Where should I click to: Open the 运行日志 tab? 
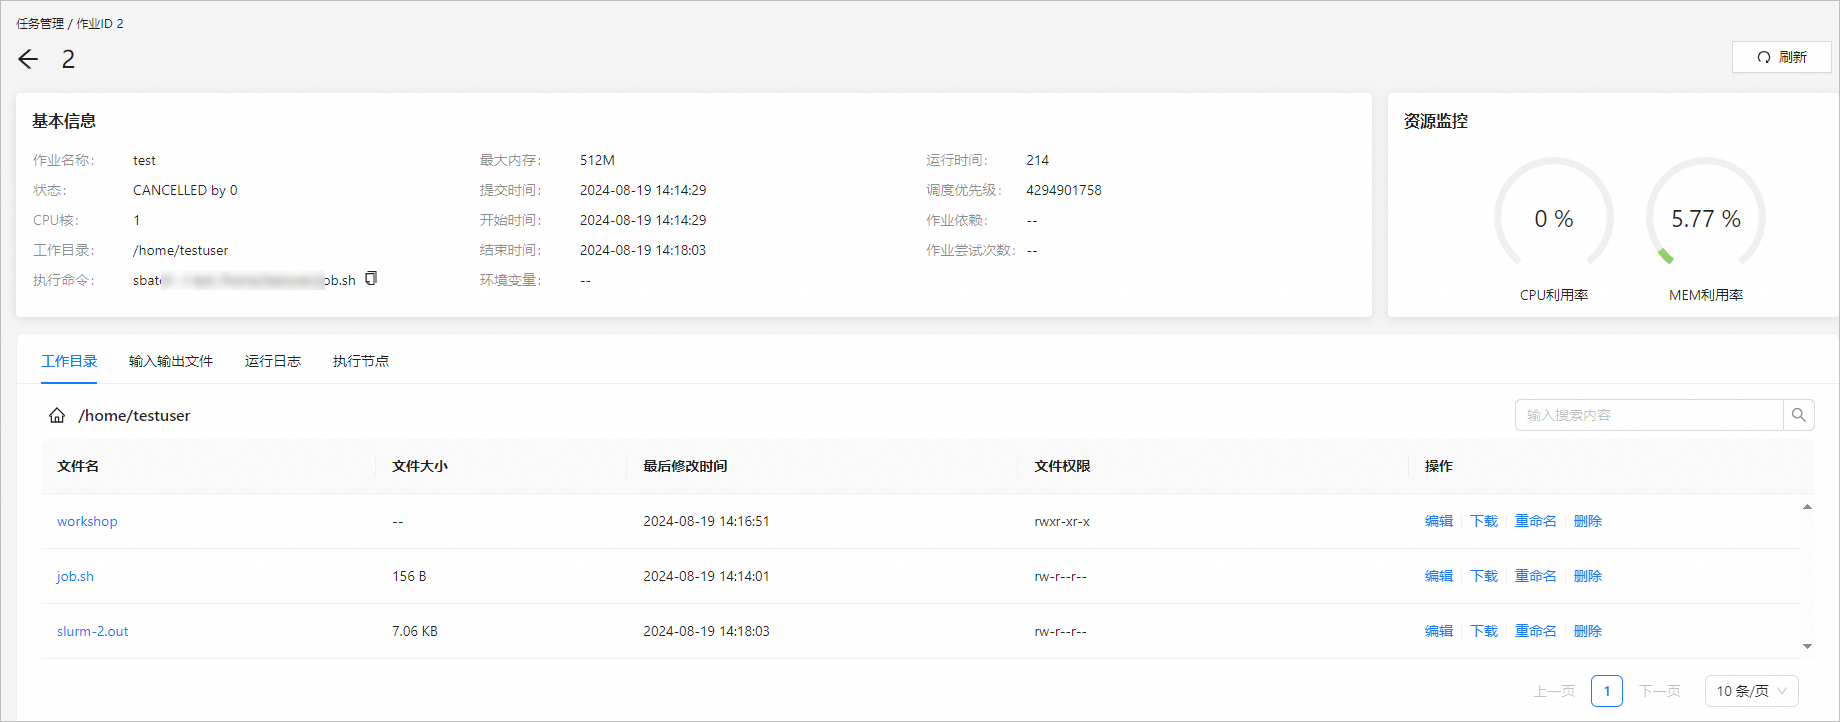point(273,361)
